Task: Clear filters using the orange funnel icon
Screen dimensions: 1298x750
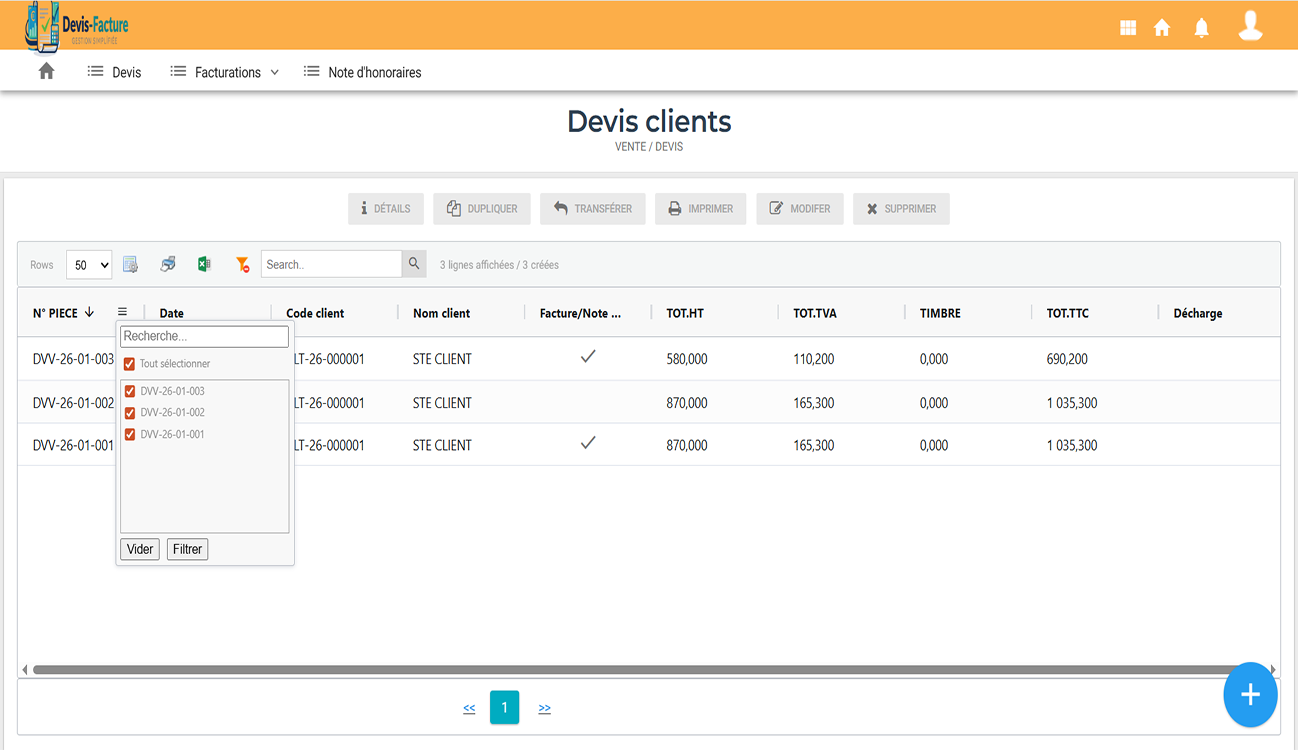Action: tap(242, 263)
